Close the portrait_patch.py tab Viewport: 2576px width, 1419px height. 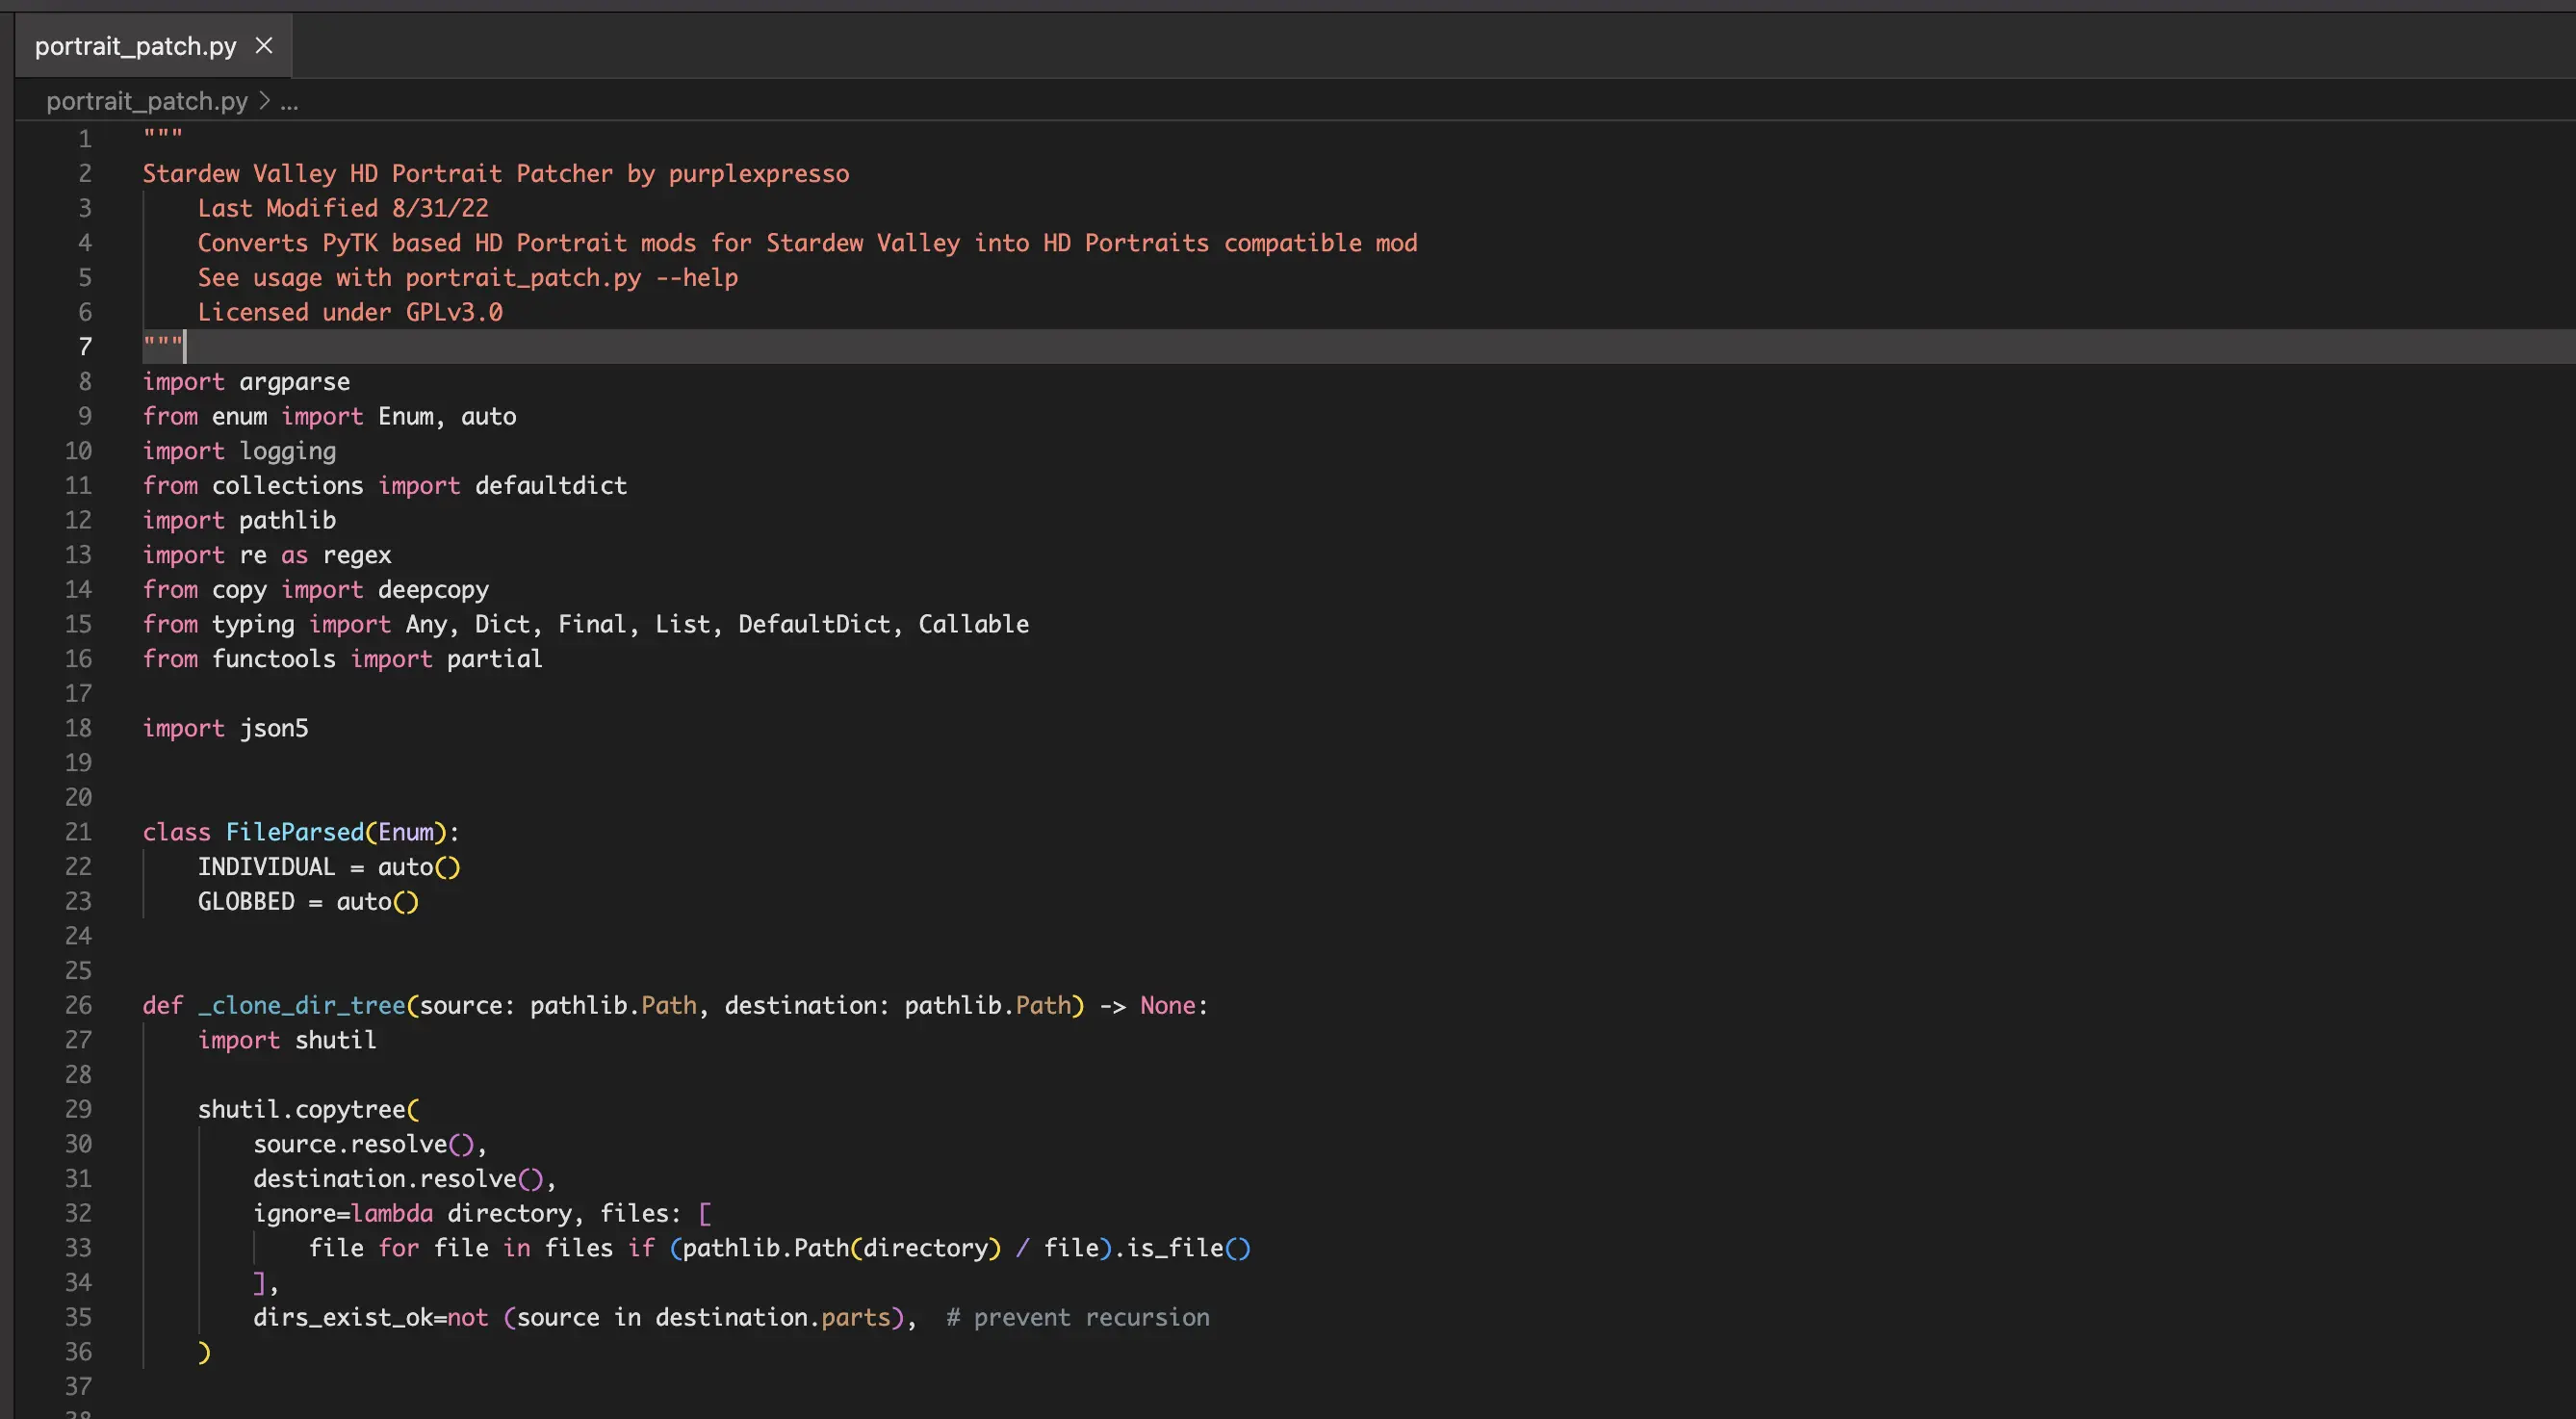click(x=264, y=46)
